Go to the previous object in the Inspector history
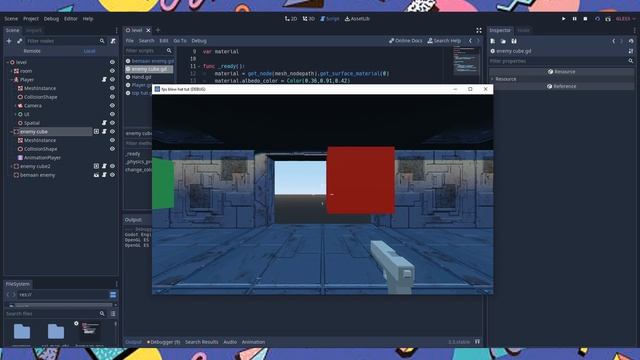The width and height of the screenshot is (640, 360). (x=613, y=41)
